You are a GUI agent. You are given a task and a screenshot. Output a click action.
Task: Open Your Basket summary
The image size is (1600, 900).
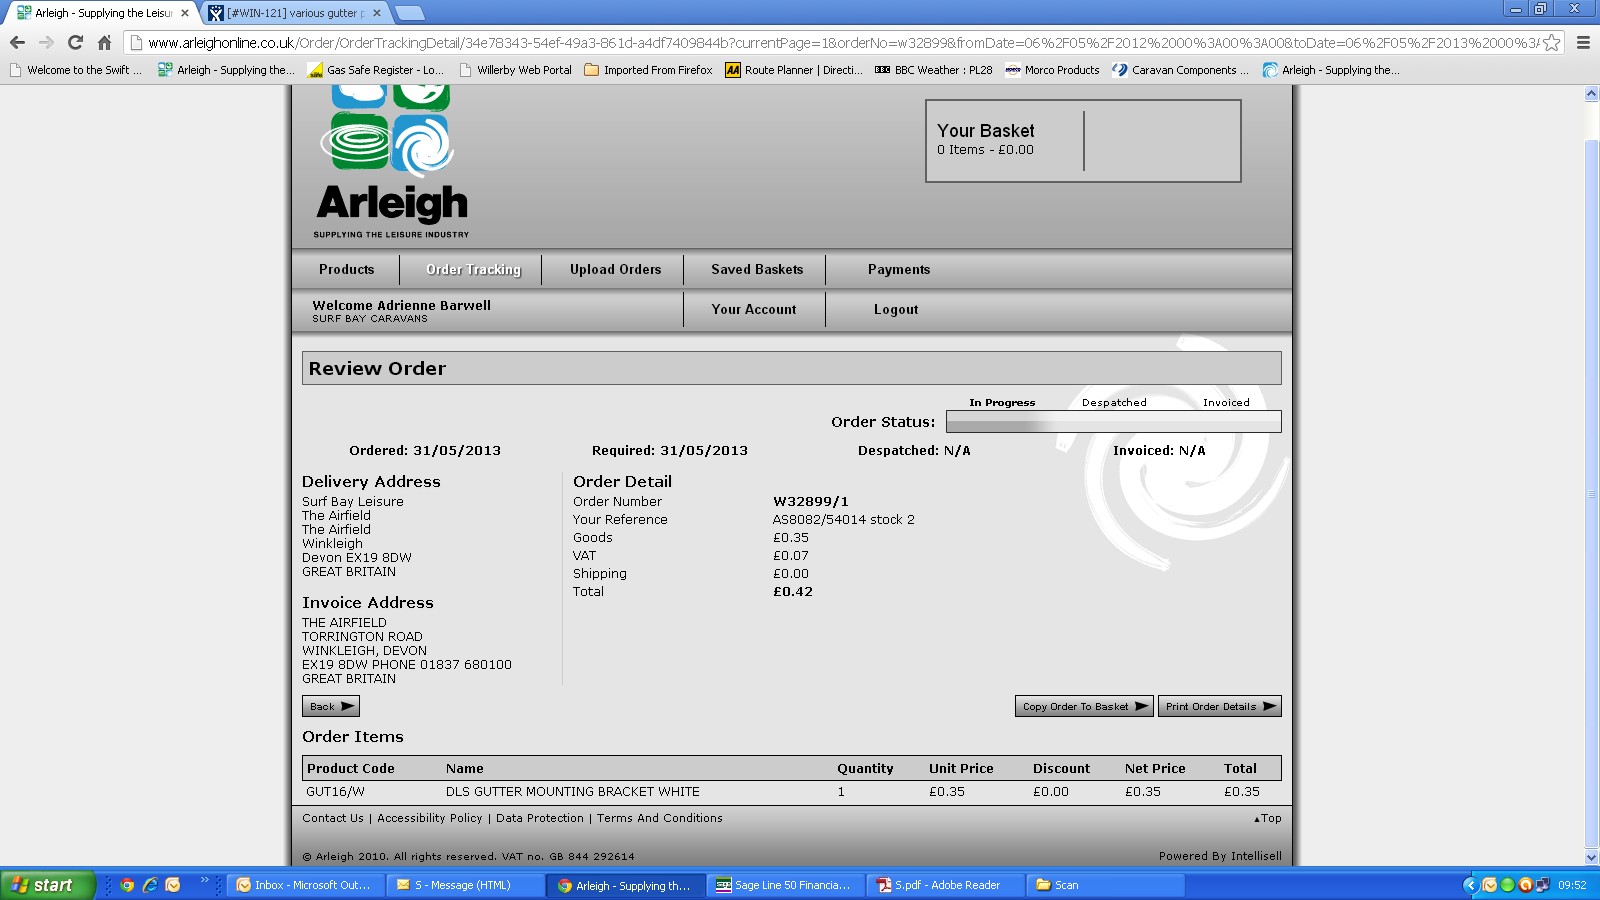1083,141
